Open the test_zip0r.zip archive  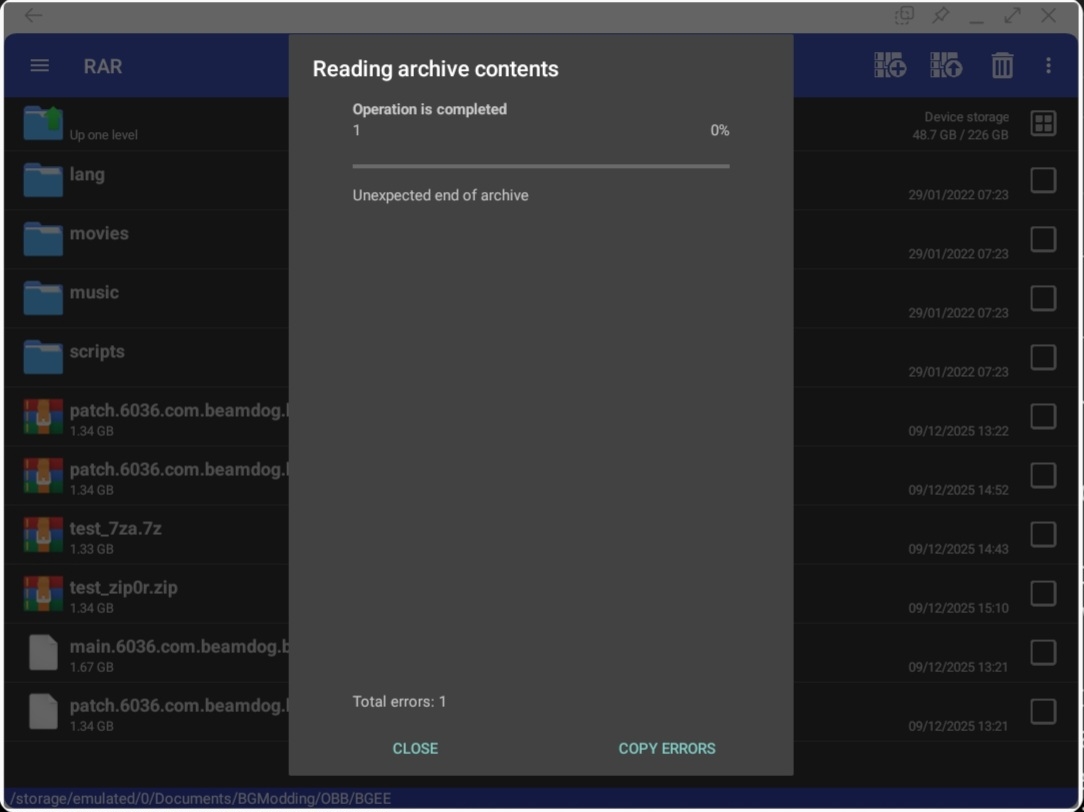click(123, 588)
